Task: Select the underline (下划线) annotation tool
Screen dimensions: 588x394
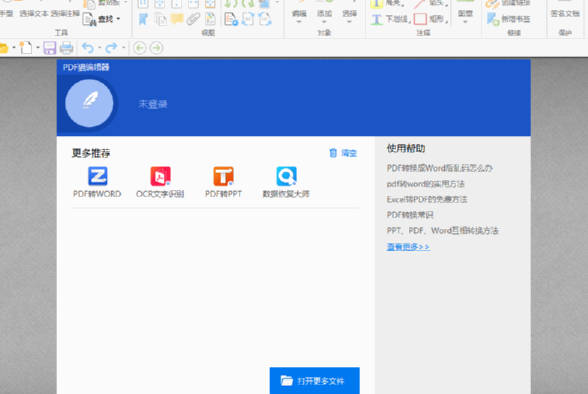Action: tap(390, 19)
